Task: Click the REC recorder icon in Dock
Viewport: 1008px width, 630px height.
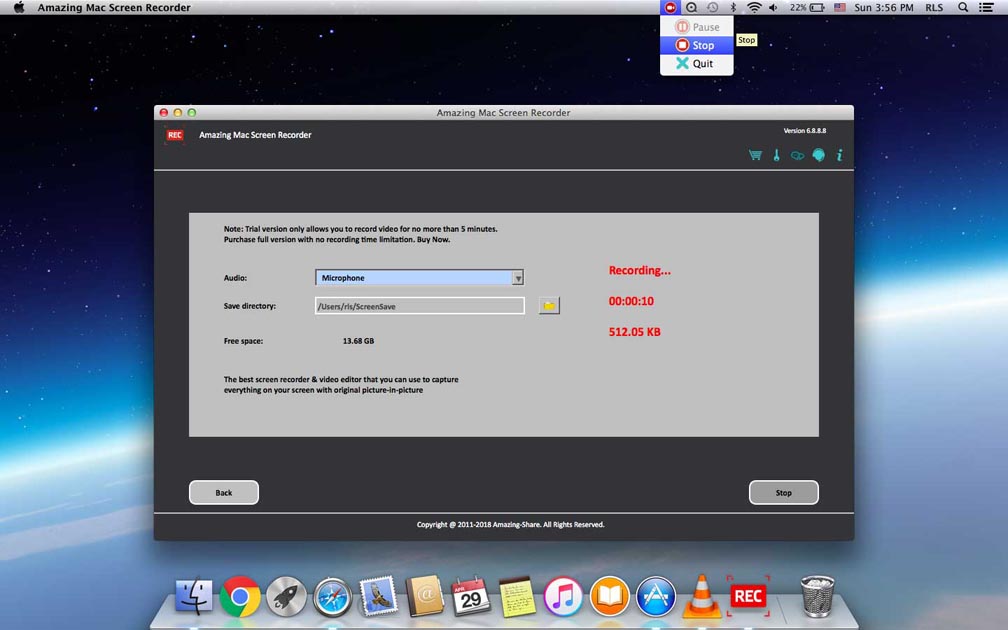Action: click(x=748, y=596)
